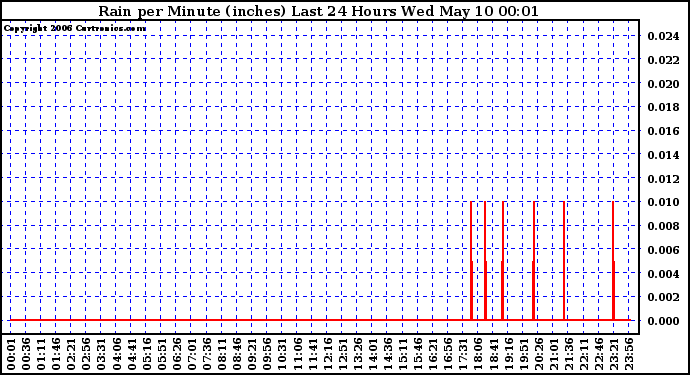Screen dimensions: 690x375
Task: Click the 08:46 time label
Action: coord(237,354)
